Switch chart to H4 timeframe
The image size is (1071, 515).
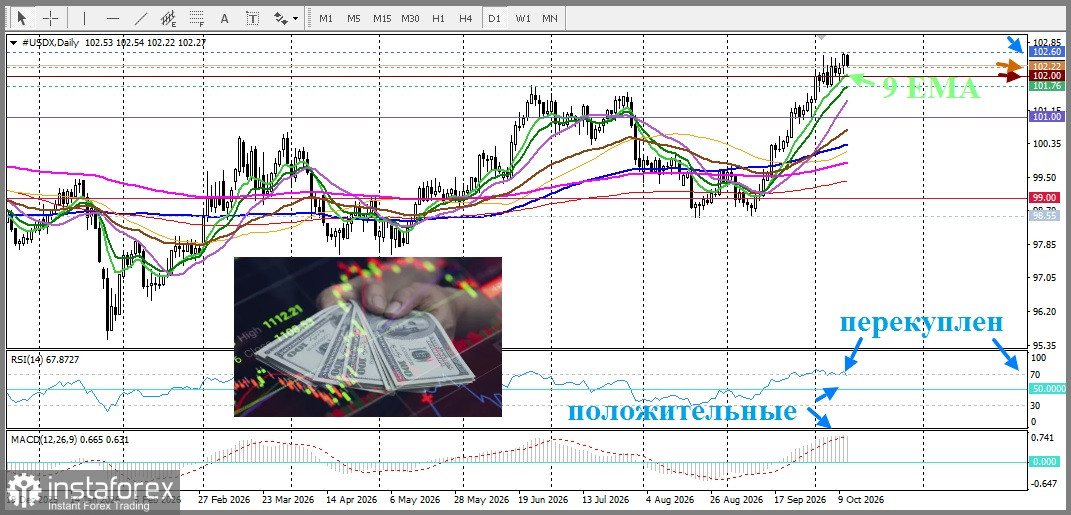466,18
